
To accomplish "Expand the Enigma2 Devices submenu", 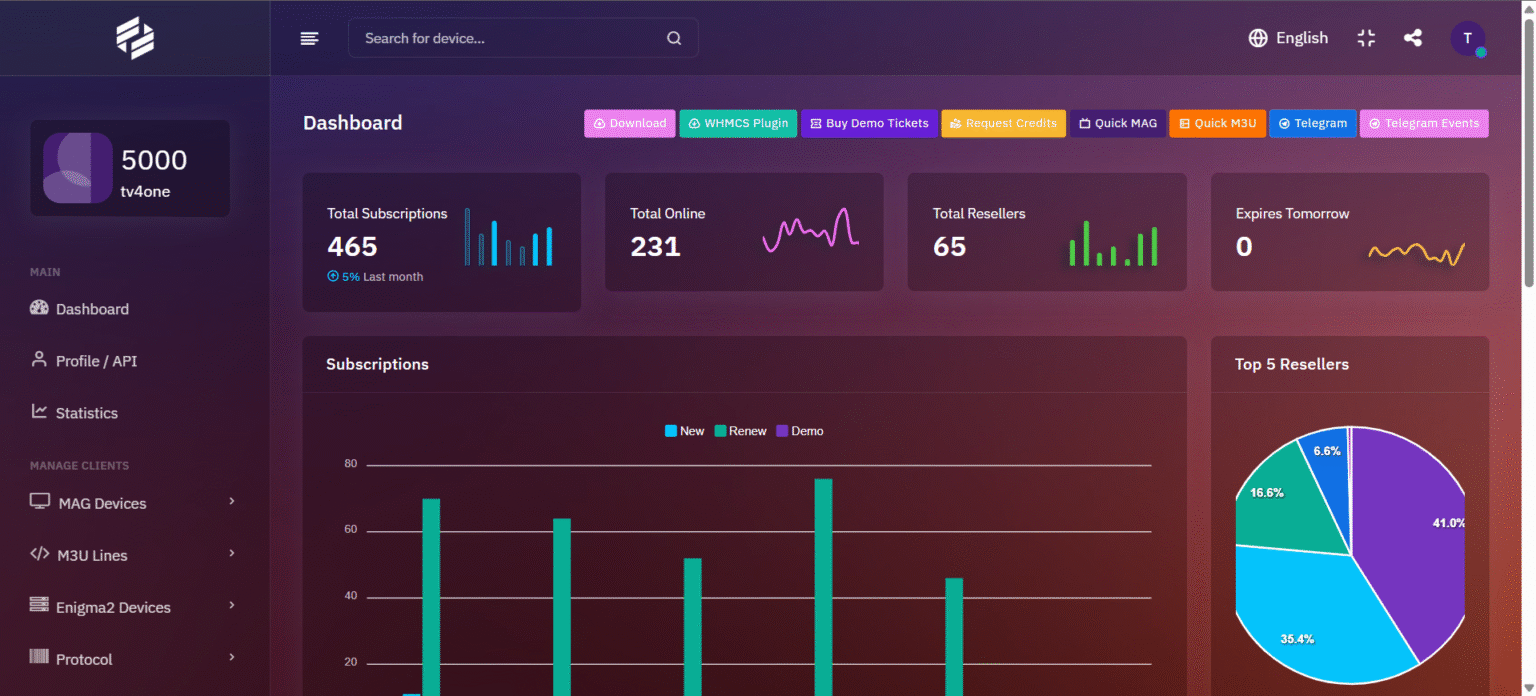I will (133, 606).
